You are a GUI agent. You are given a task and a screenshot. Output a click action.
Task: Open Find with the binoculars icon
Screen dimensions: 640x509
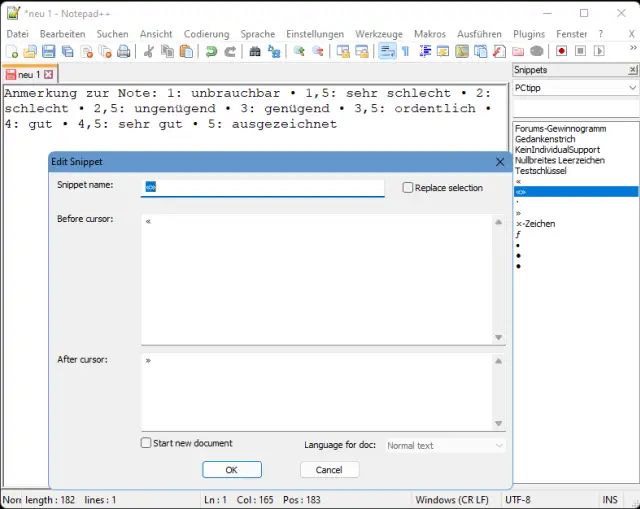(x=255, y=51)
